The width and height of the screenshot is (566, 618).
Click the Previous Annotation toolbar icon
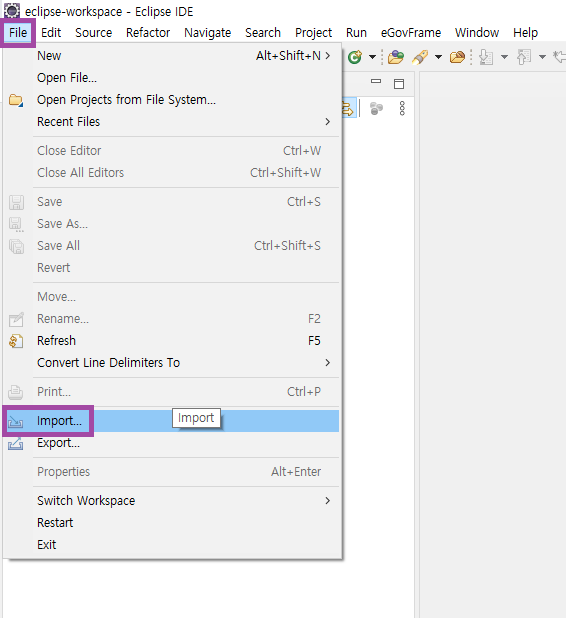[x=524, y=57]
